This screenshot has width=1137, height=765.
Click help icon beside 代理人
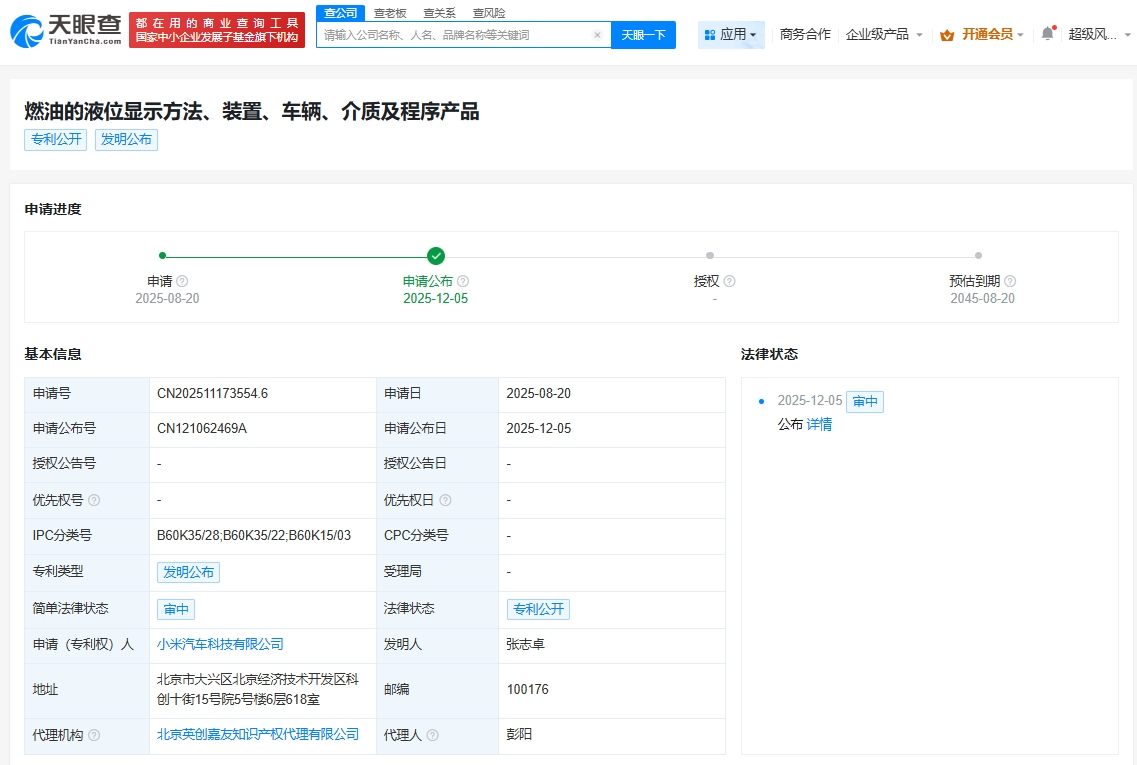(433, 735)
